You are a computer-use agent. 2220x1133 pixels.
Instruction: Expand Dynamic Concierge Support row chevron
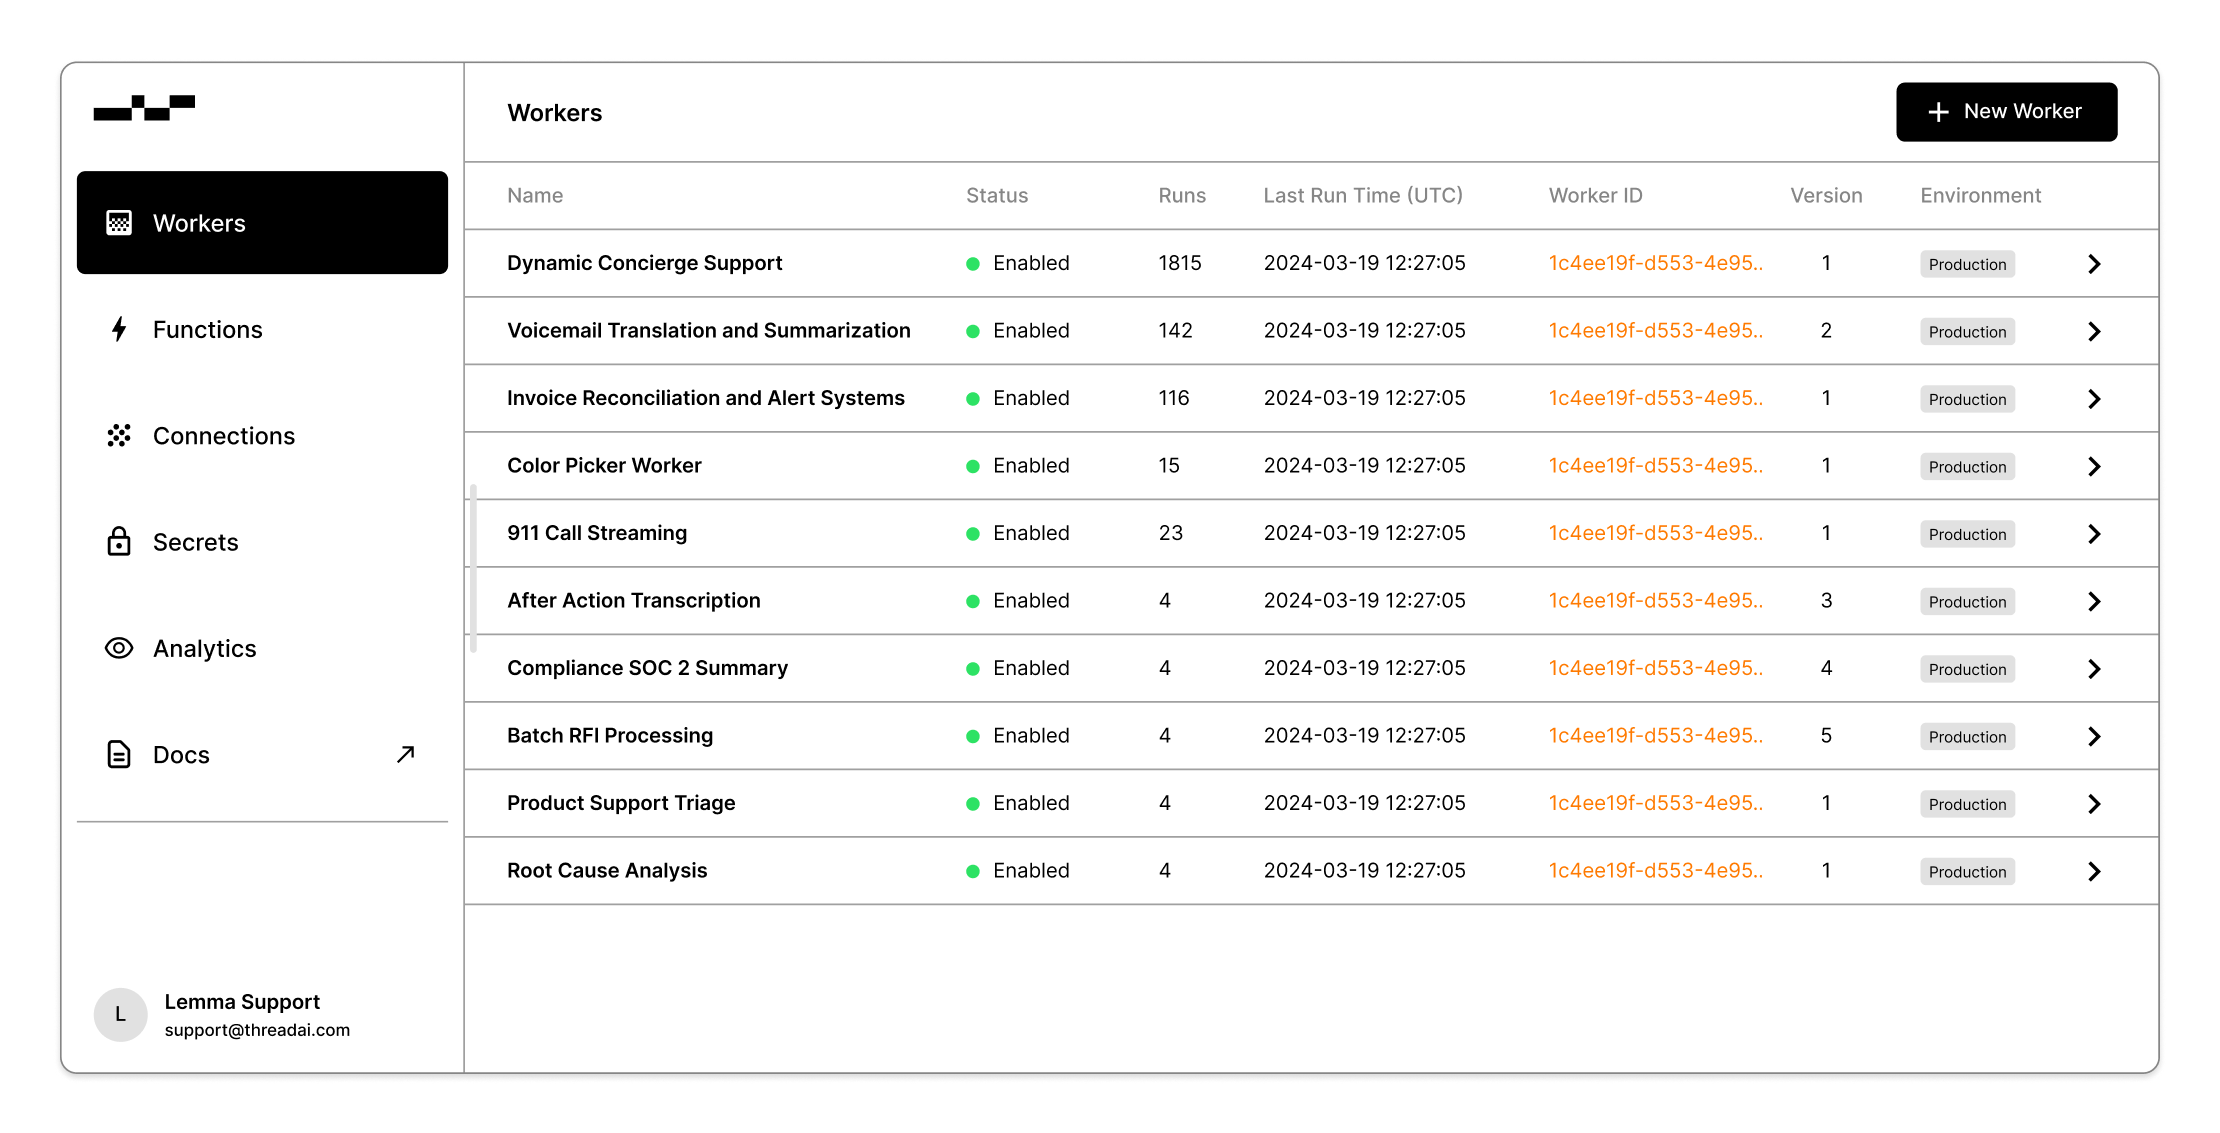point(2094,264)
